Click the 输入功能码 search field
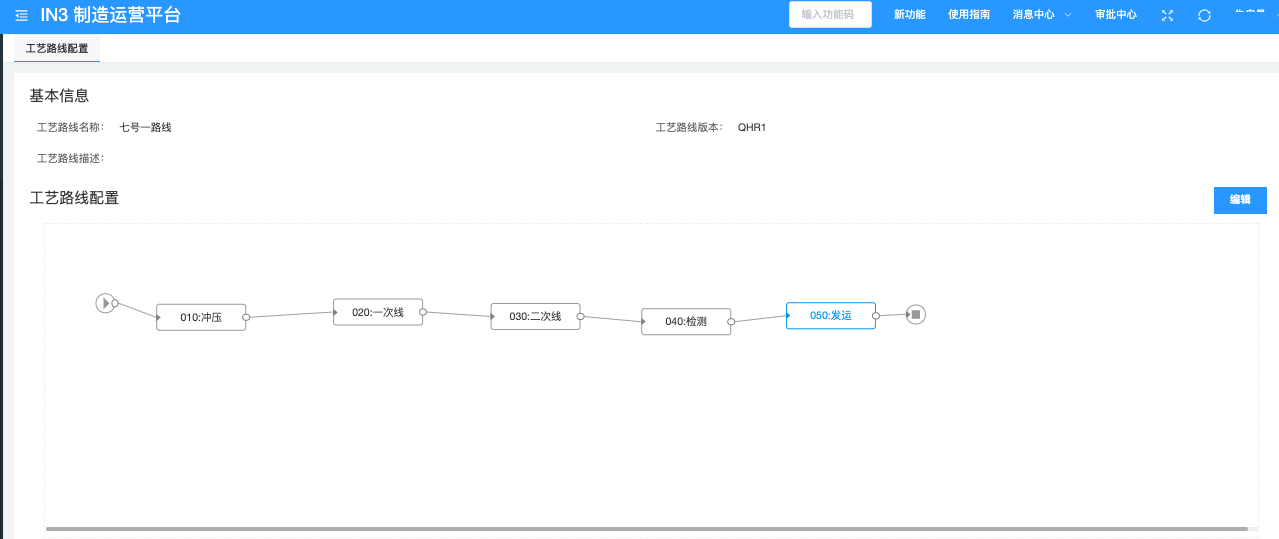1279x539 pixels. coord(829,15)
